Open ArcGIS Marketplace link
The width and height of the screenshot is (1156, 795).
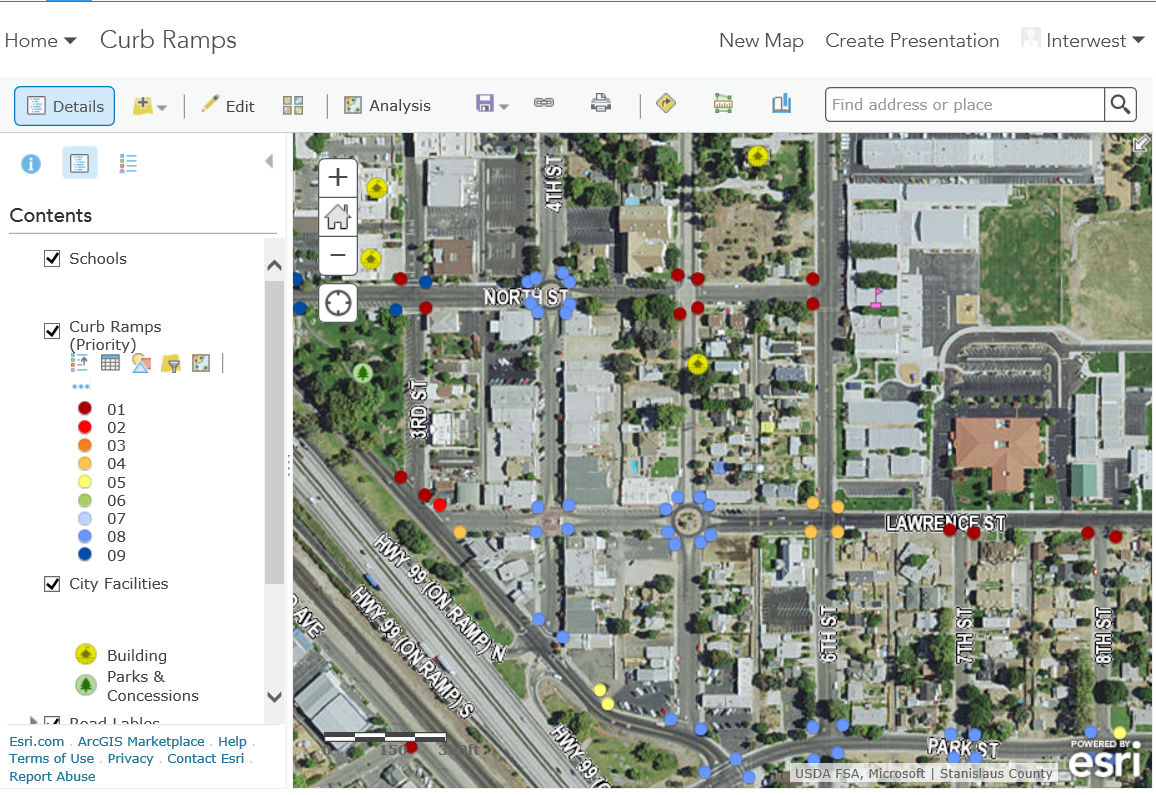tap(141, 741)
